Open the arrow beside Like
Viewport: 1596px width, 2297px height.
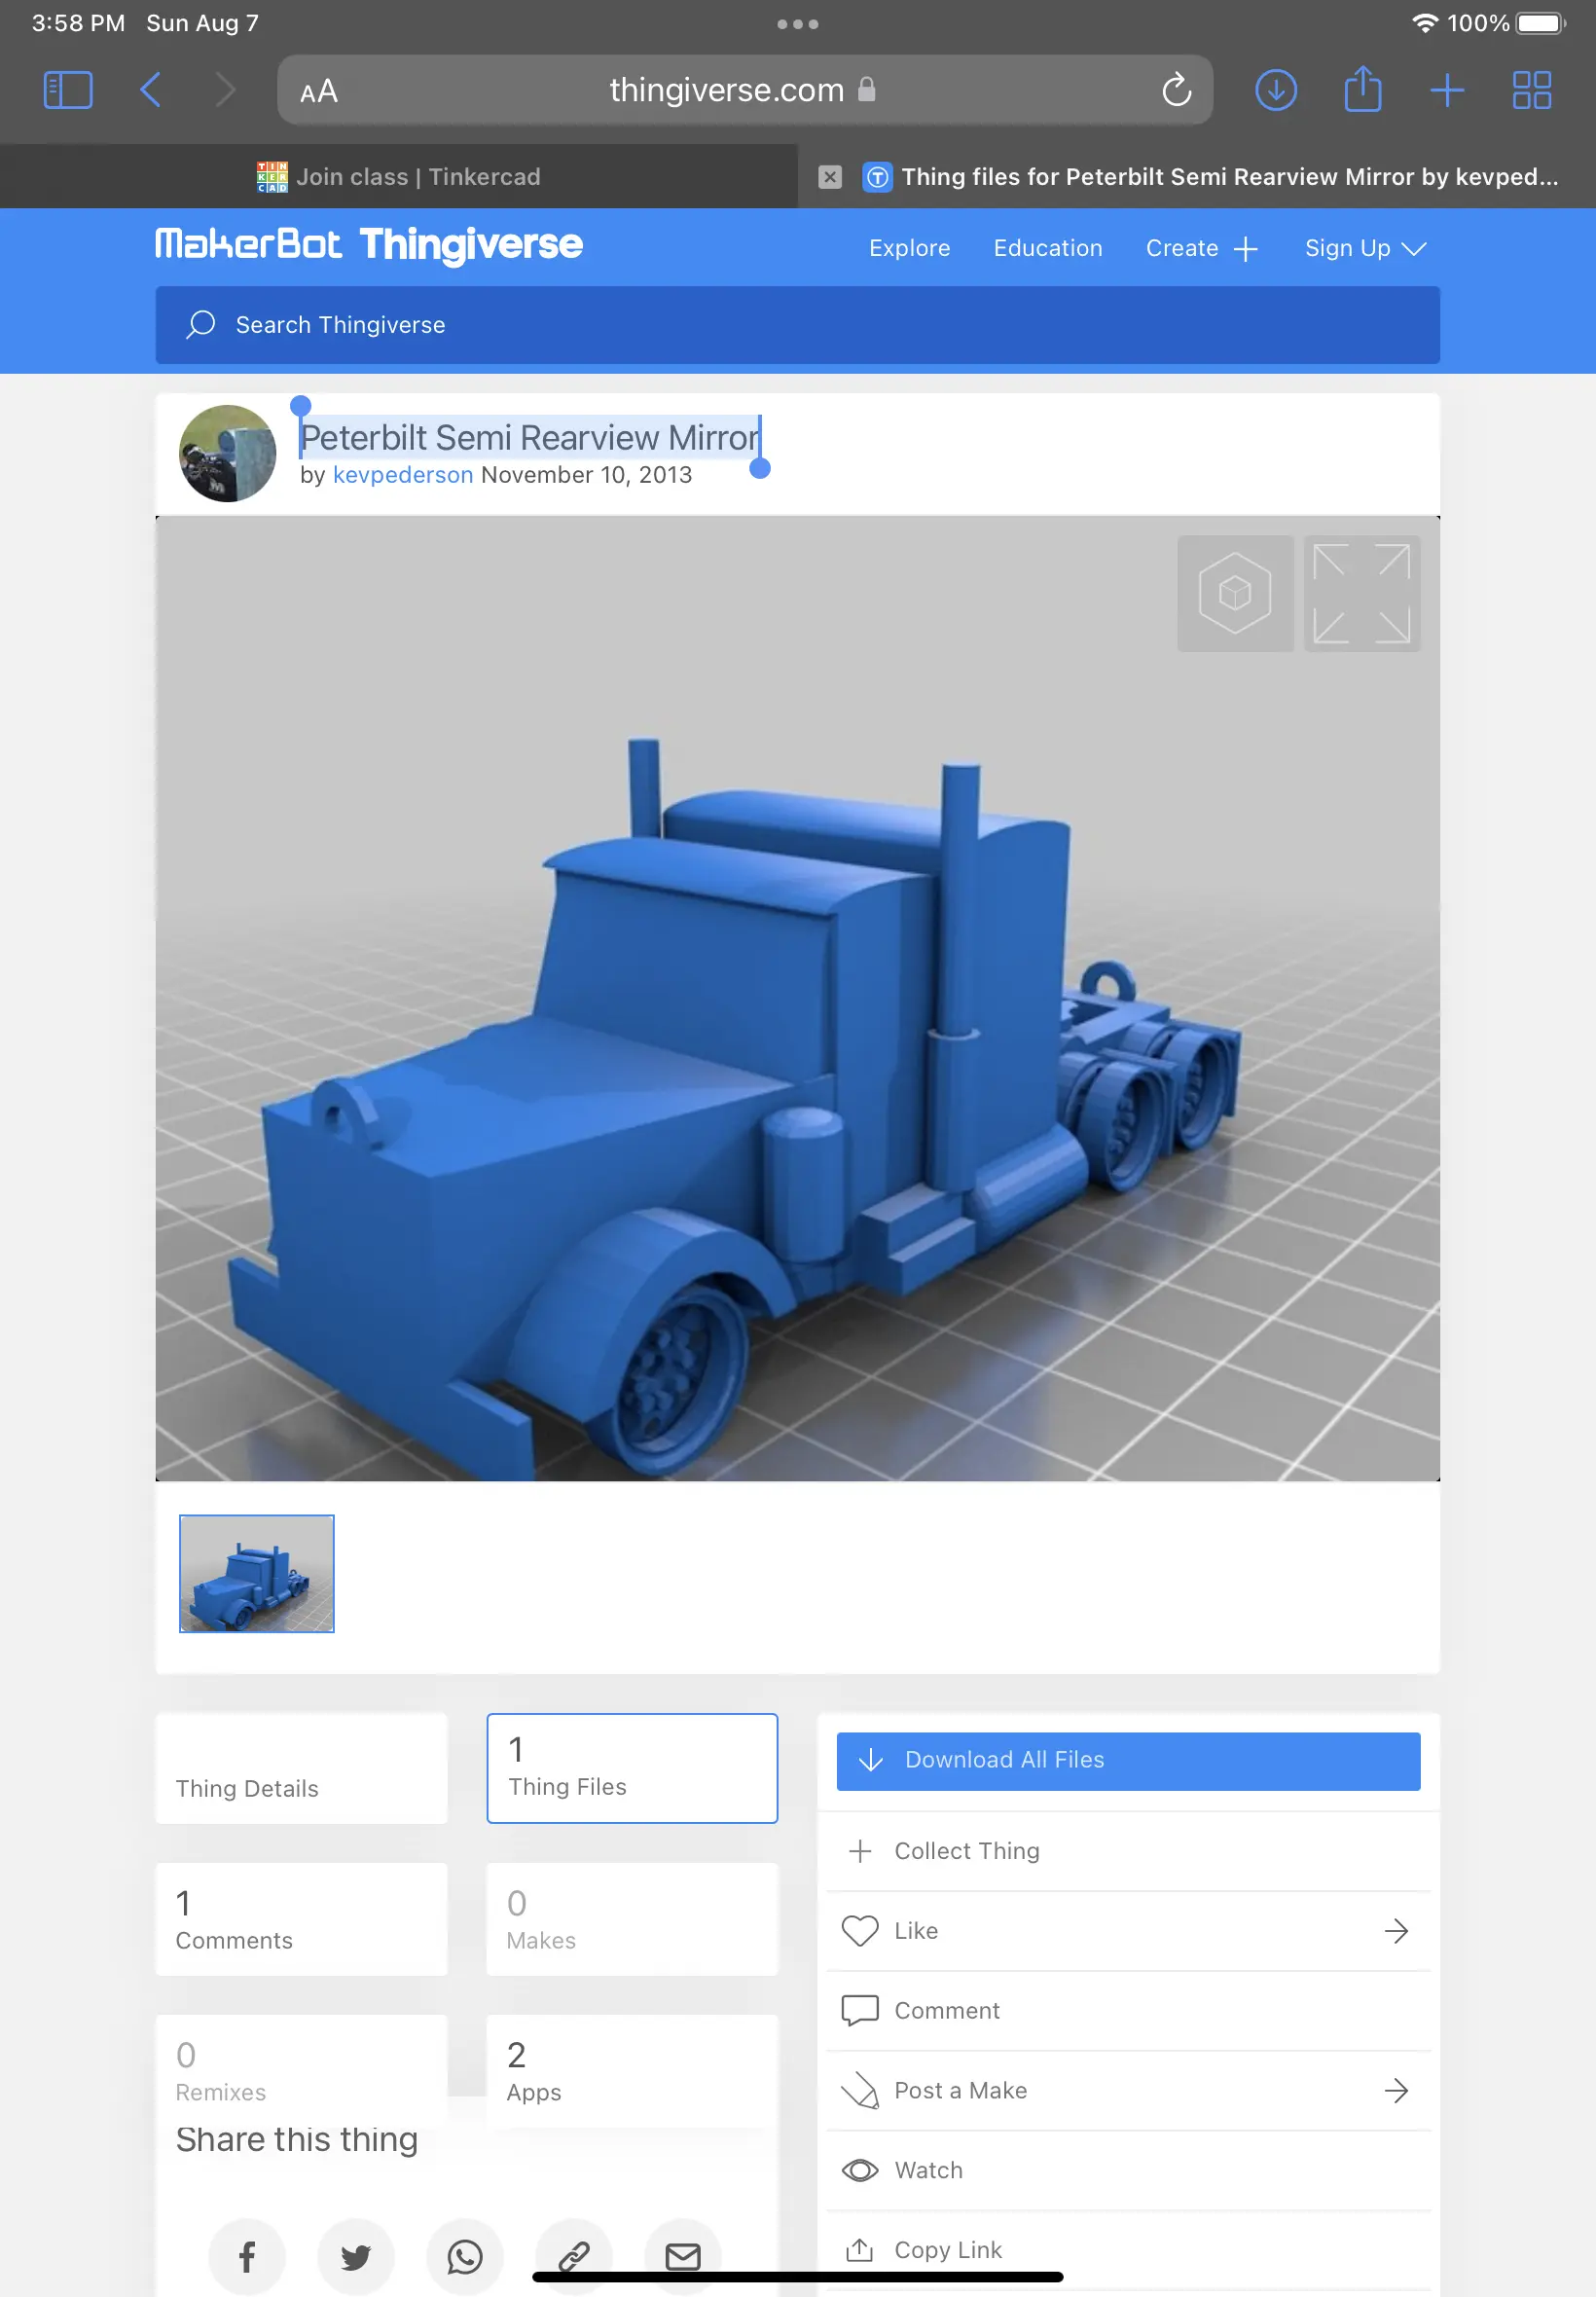pyautogui.click(x=1396, y=1931)
